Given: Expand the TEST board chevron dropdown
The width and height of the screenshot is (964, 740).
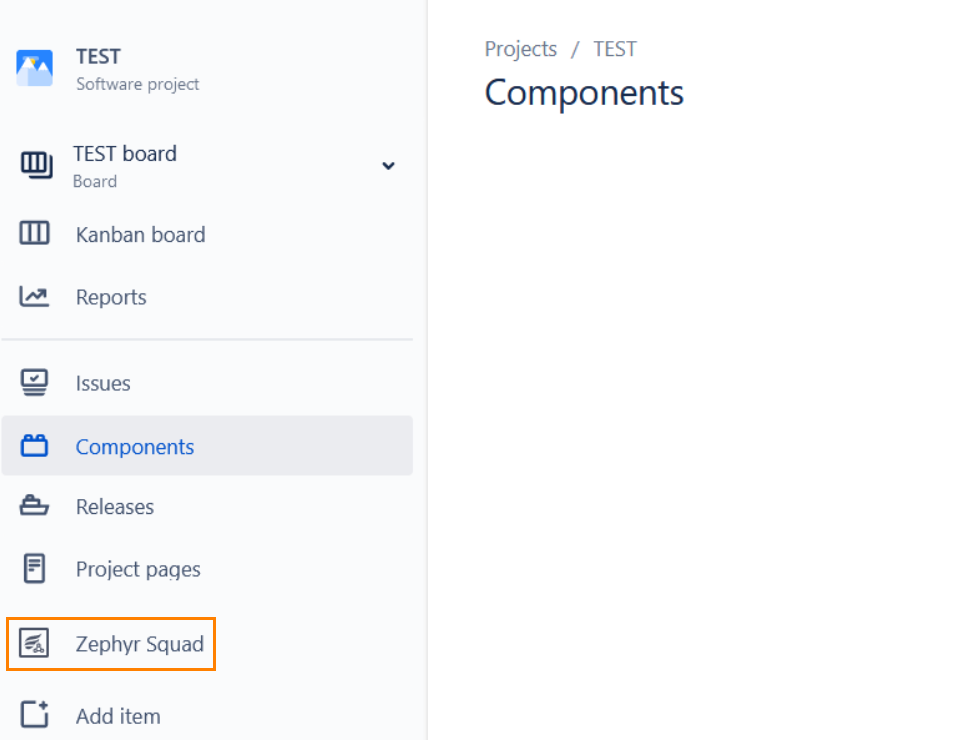Looking at the screenshot, I should pos(388,166).
